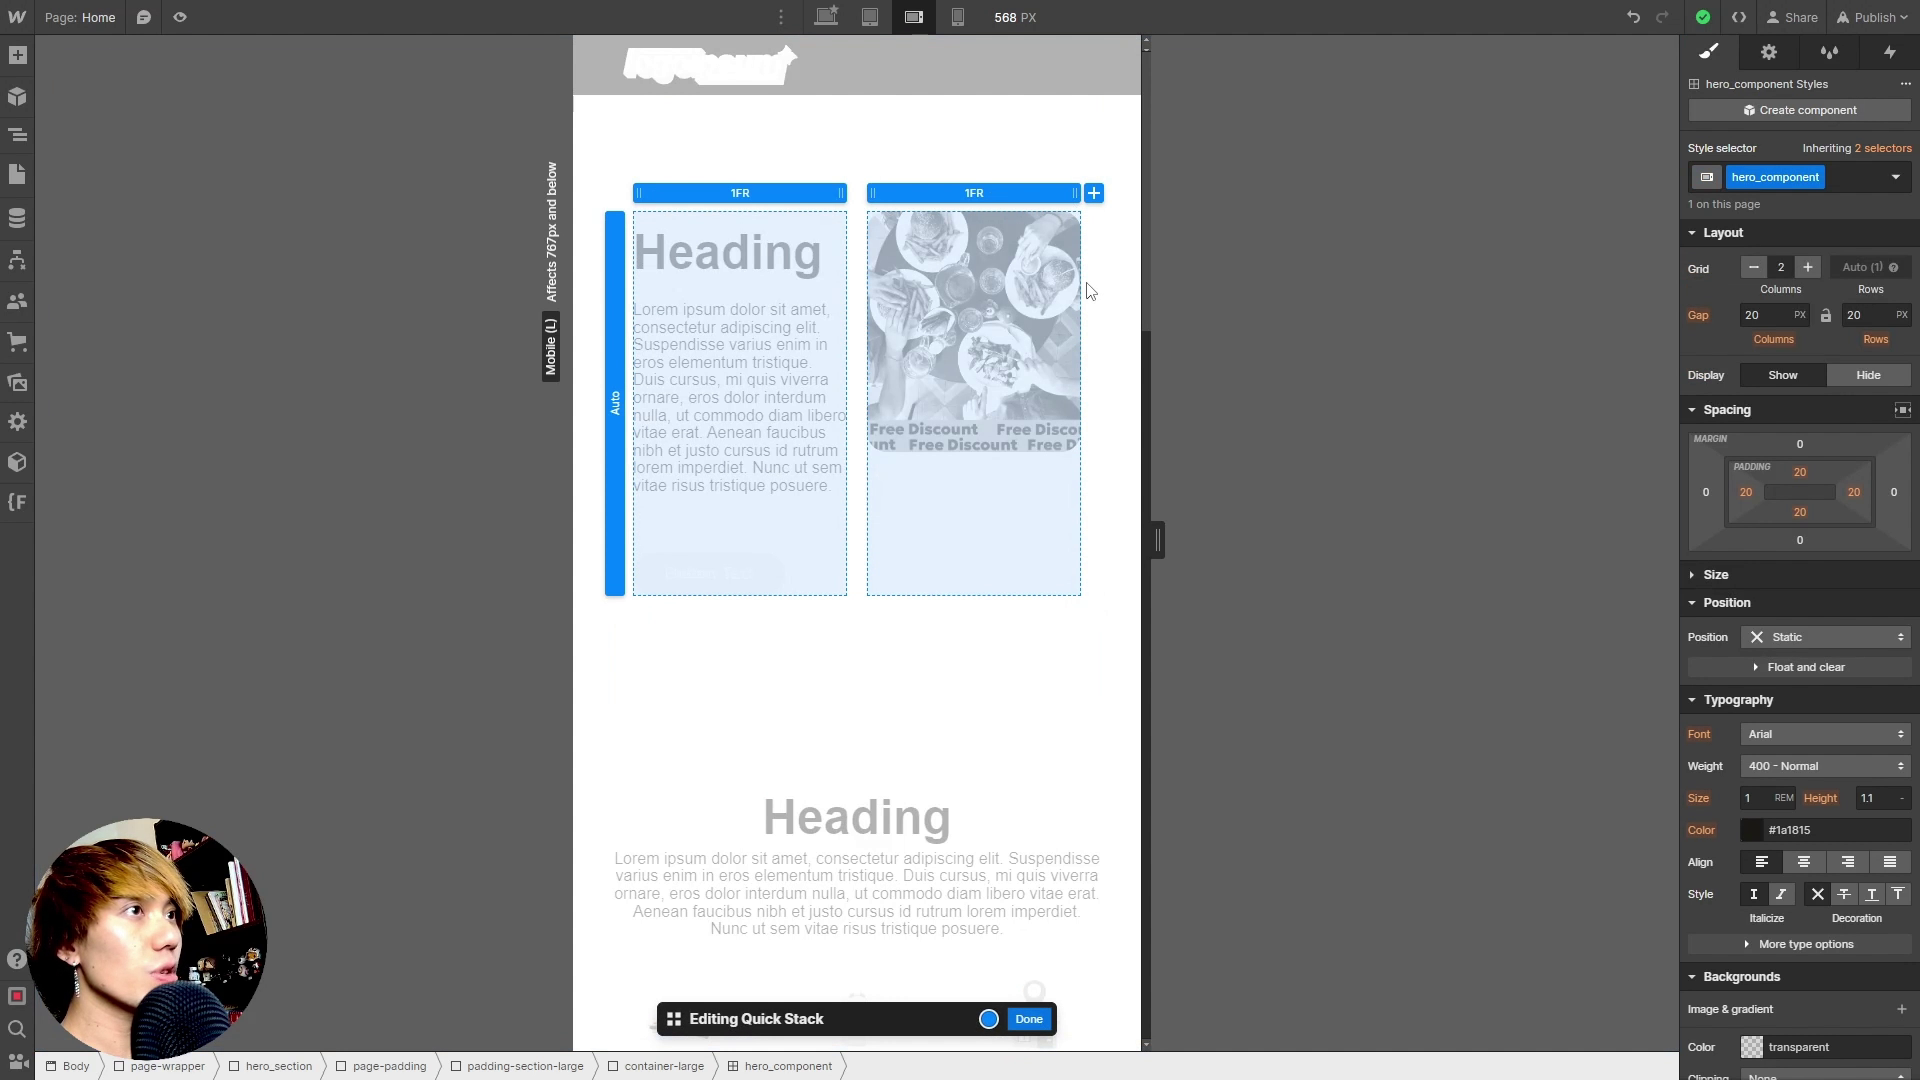
Task: Open the CMS Collections database icon
Action: coord(17,218)
